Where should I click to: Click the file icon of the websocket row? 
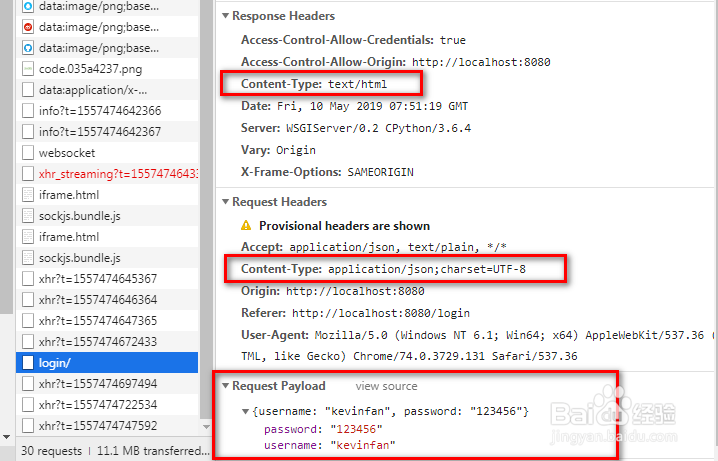click(28, 153)
